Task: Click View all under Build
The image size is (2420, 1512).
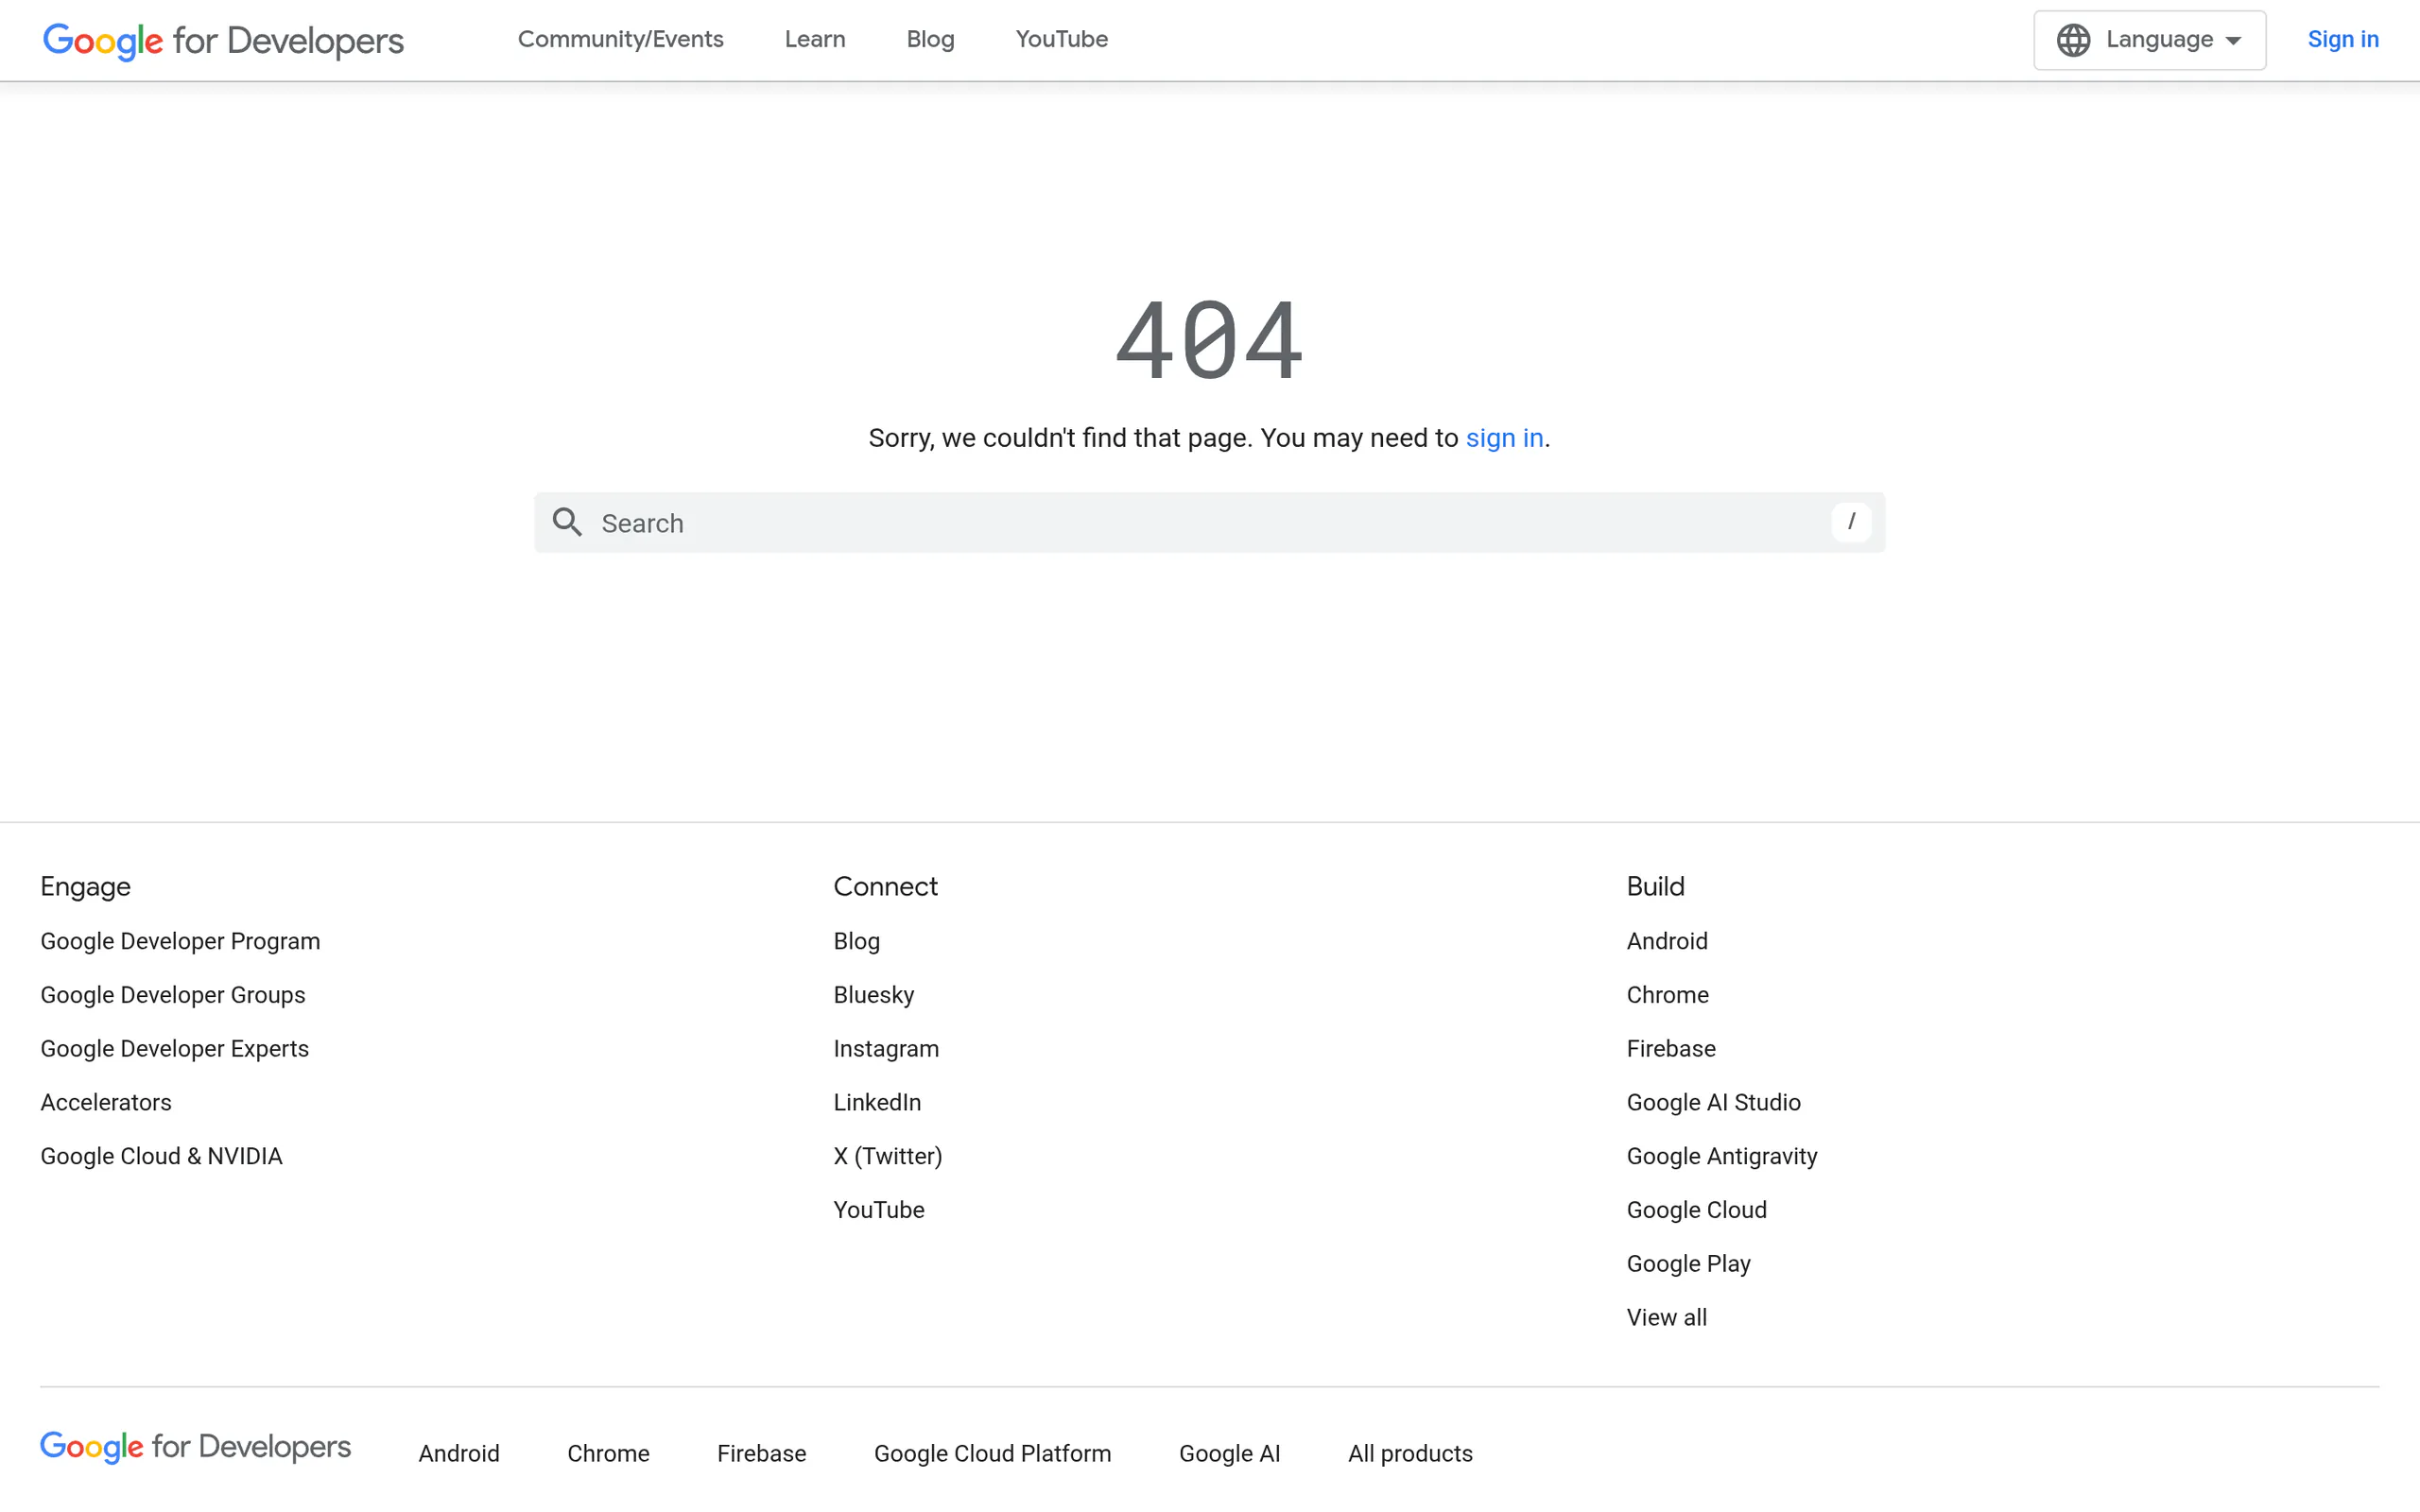Action: point(1666,1318)
